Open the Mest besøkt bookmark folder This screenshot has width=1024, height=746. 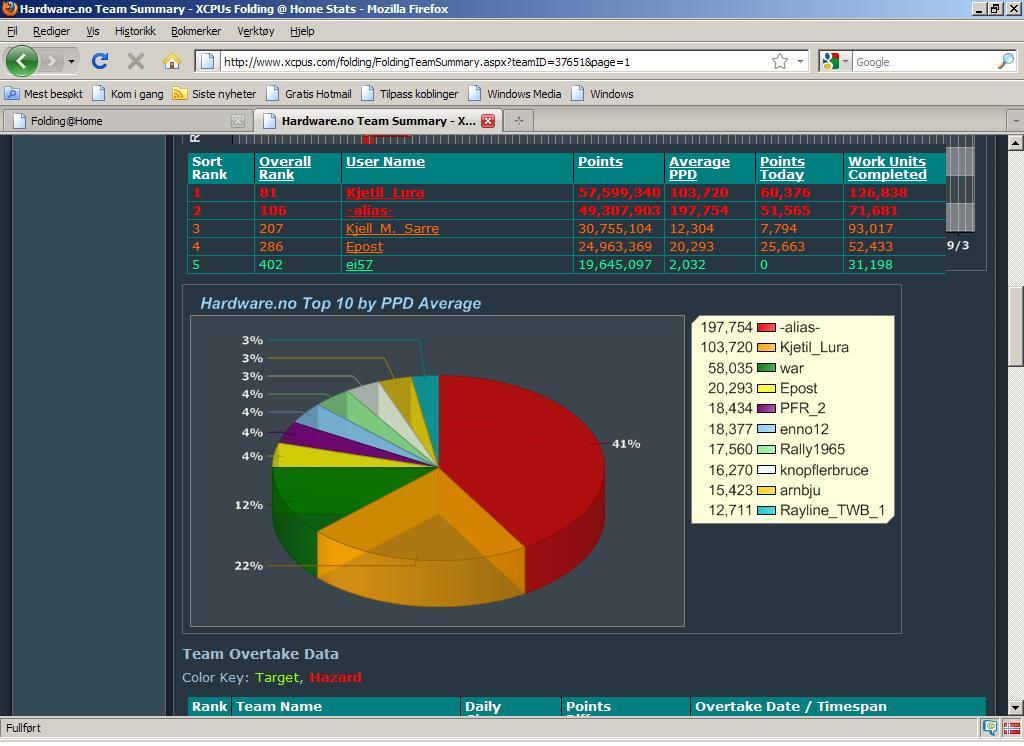point(44,94)
